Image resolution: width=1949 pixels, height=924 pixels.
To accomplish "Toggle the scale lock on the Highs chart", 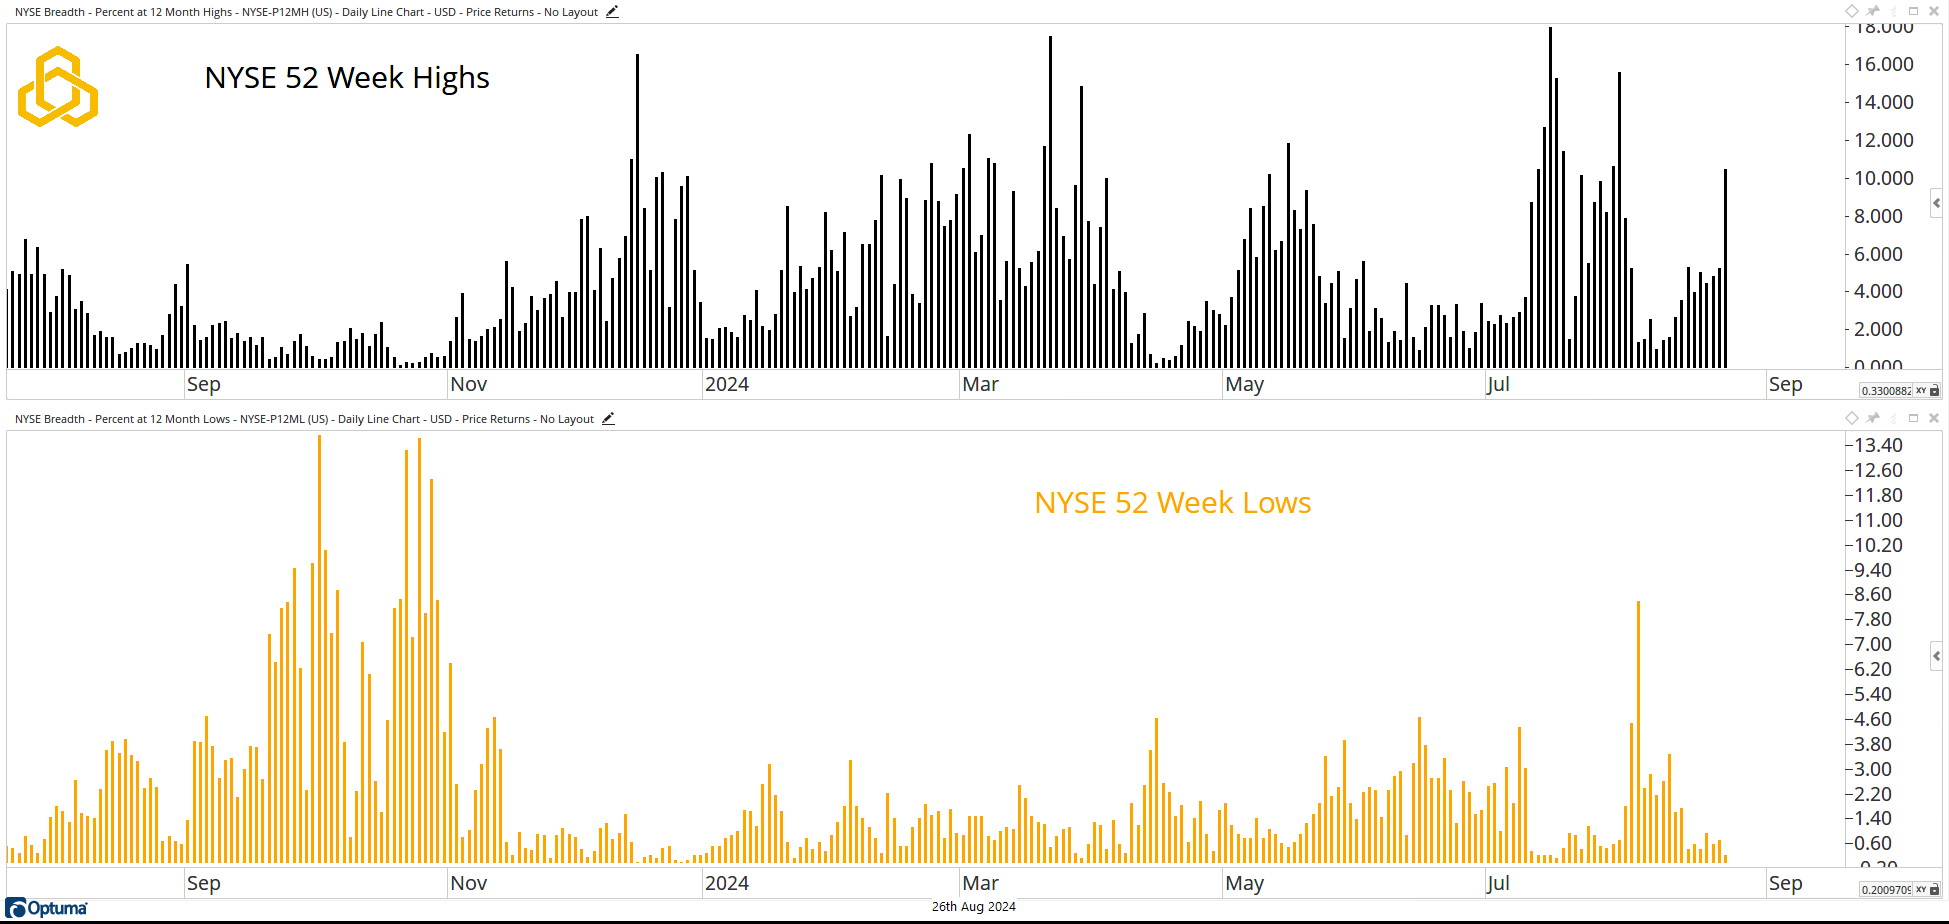I will pyautogui.click(x=1934, y=391).
